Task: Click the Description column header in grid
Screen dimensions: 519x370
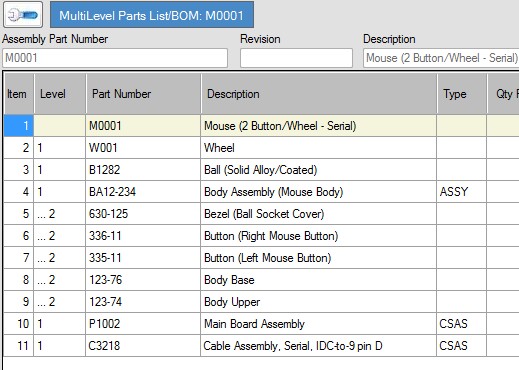Action: (x=319, y=94)
